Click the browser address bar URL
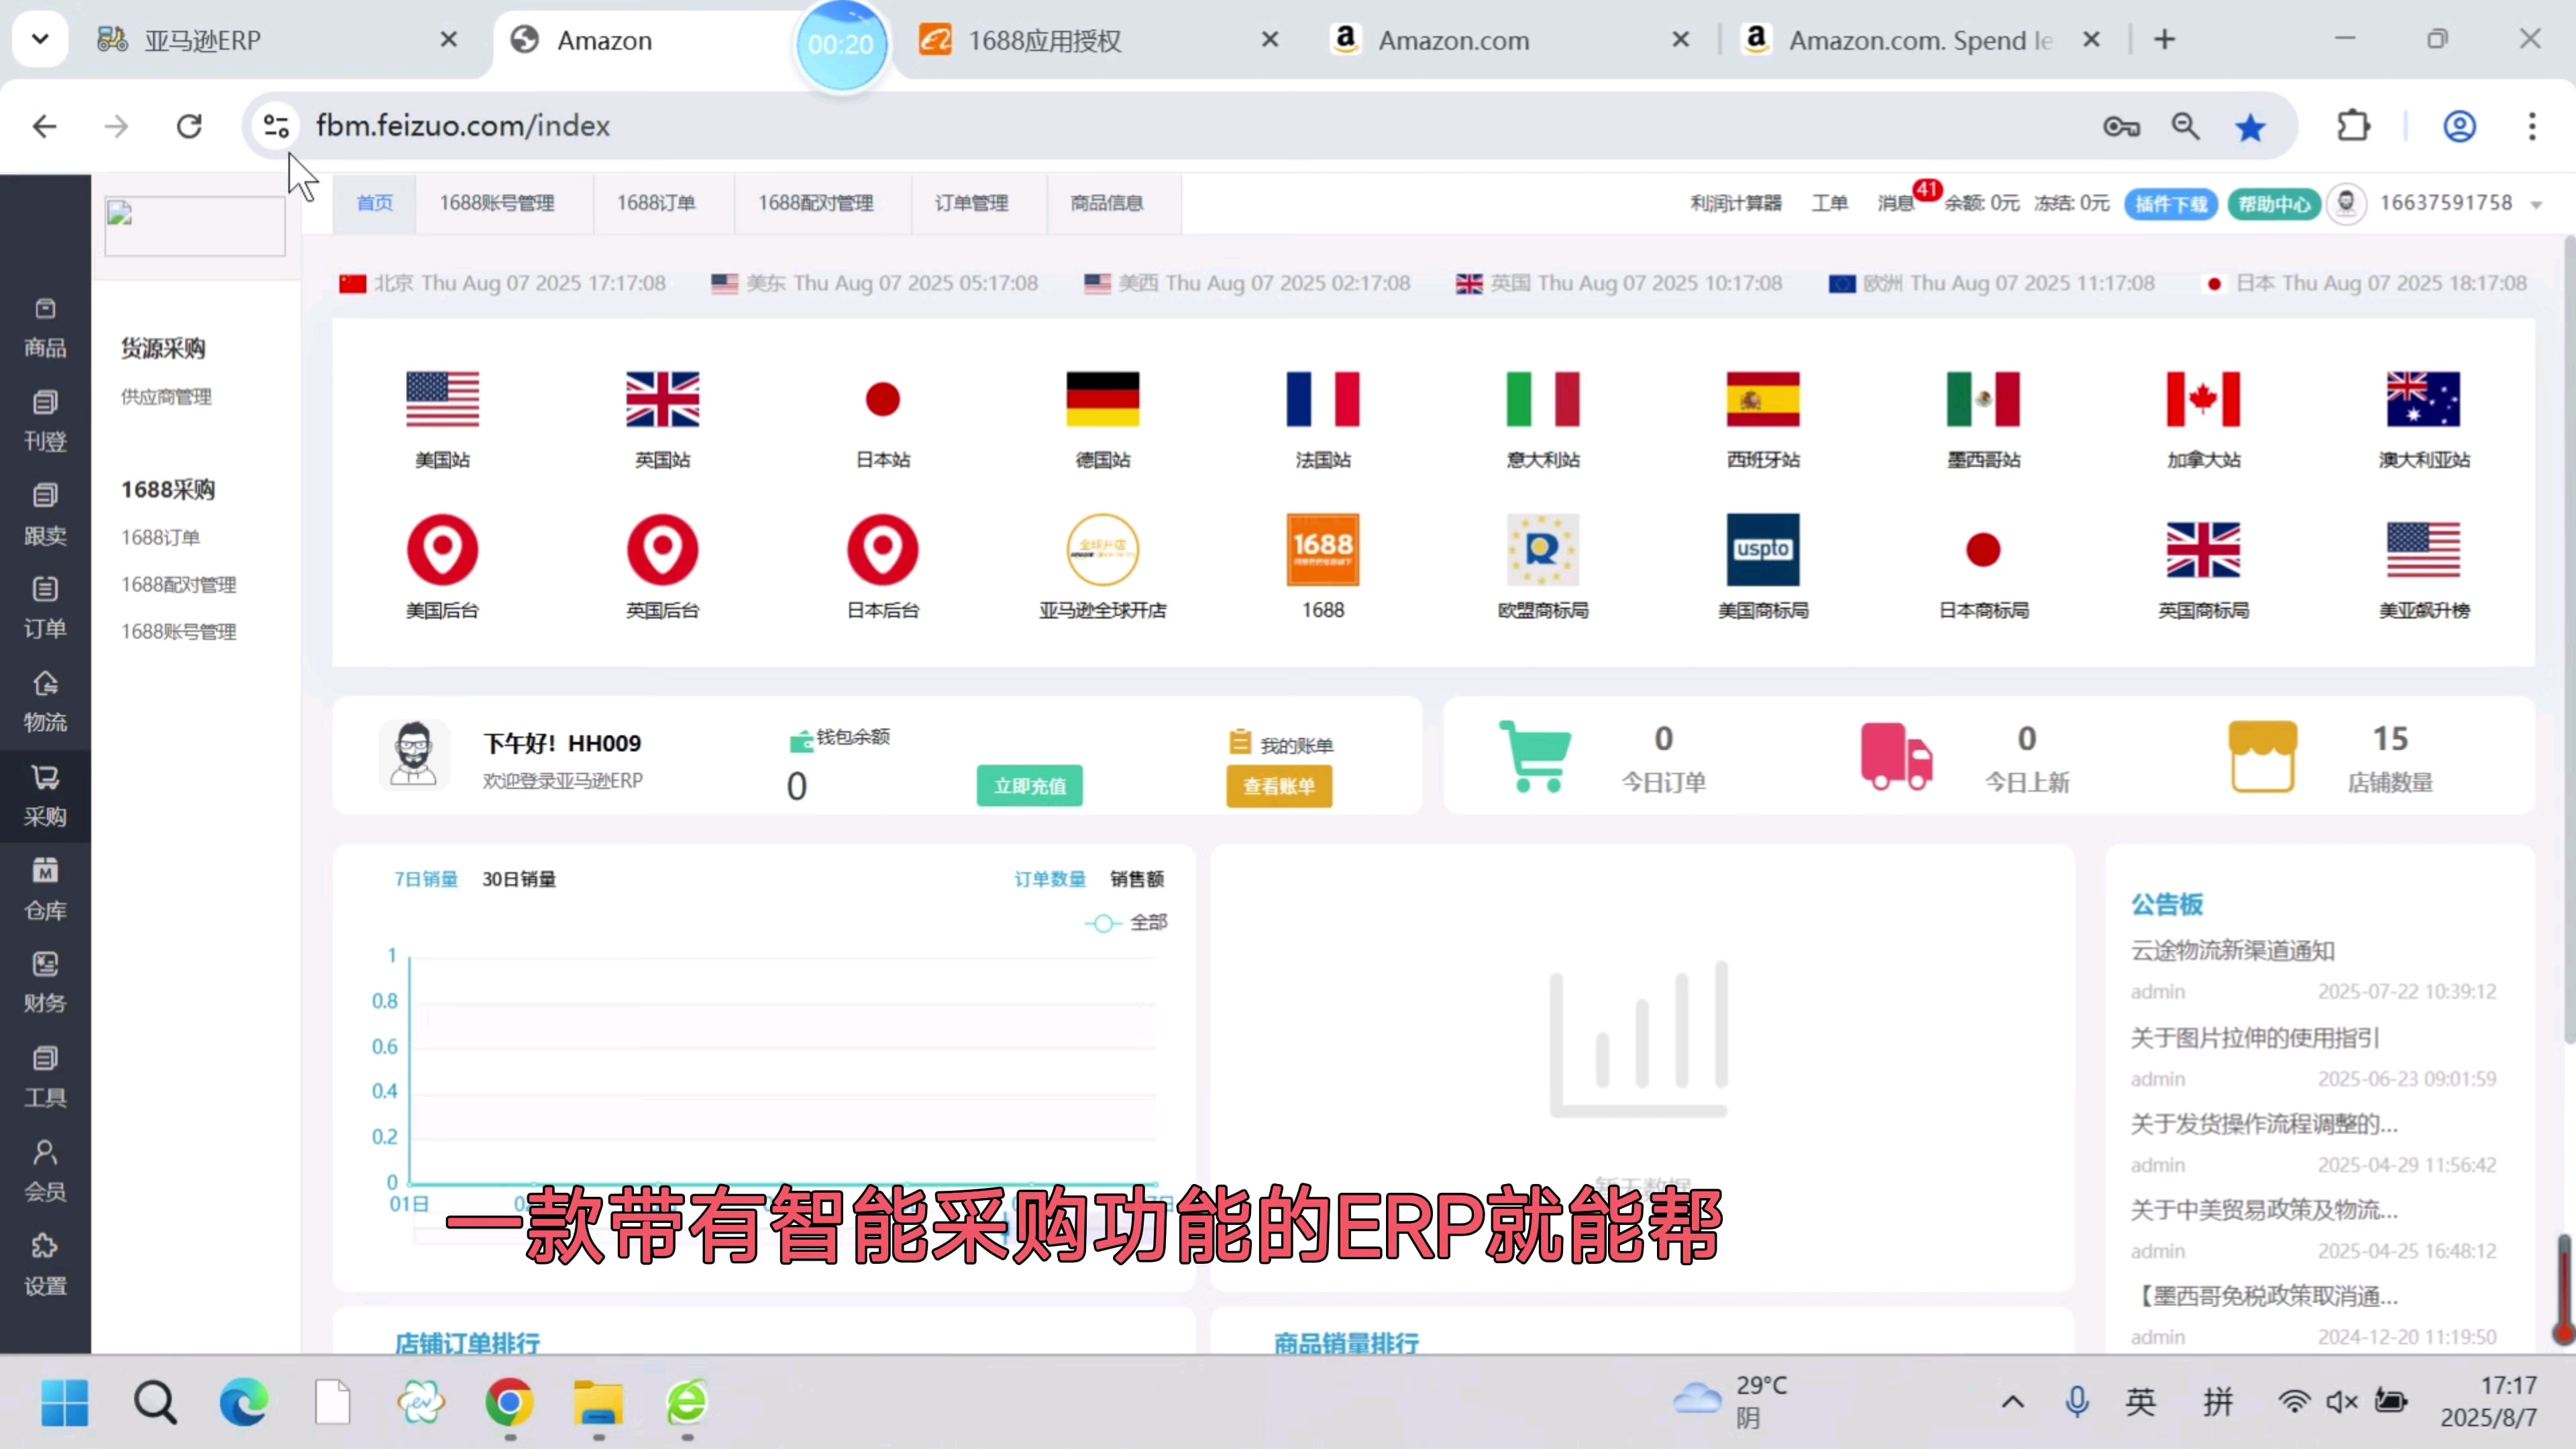Image resolution: width=2576 pixels, height=1449 pixels. coord(463,126)
